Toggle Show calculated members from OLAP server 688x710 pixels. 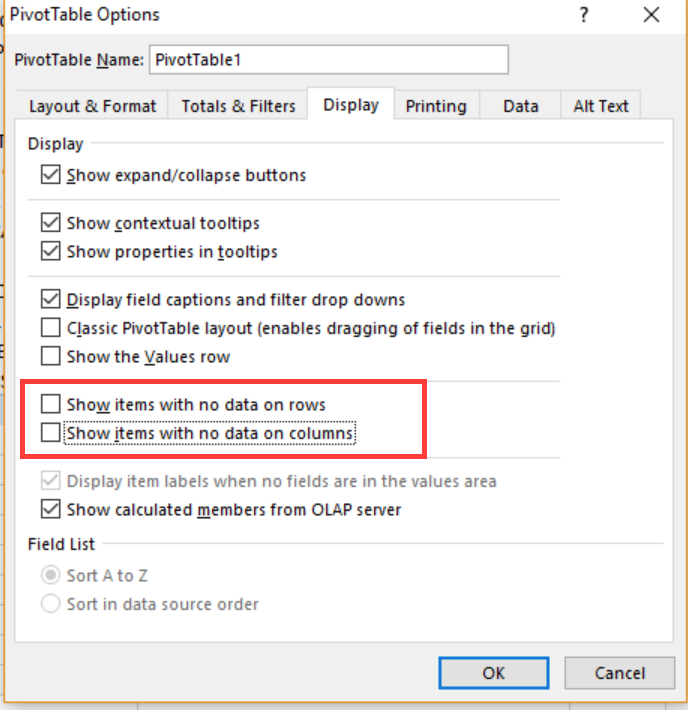pos(50,509)
